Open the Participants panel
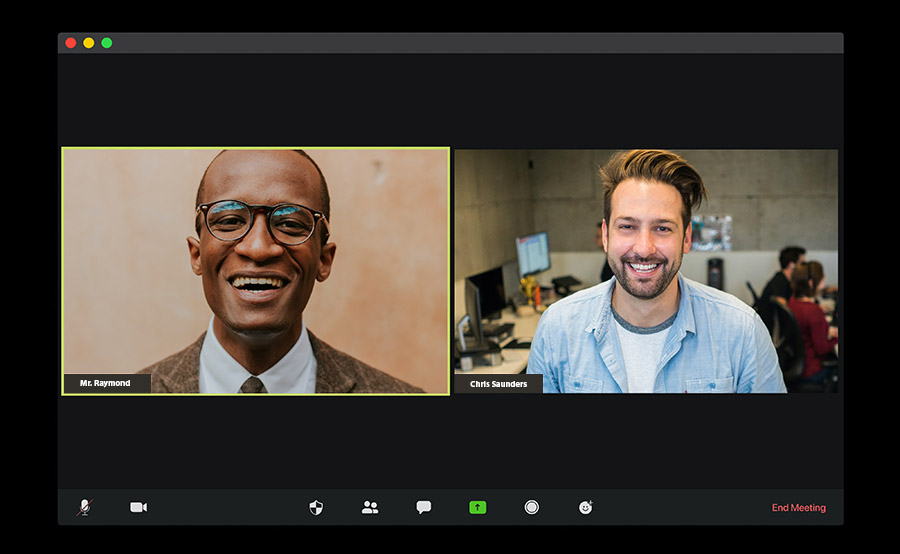Screen dimensions: 900x554 point(370,507)
